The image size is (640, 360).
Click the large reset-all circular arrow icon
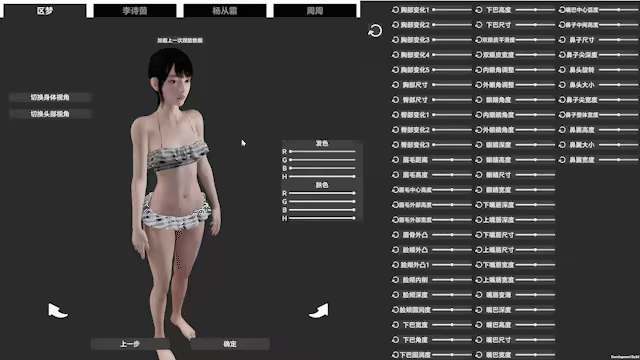[x=375, y=31]
